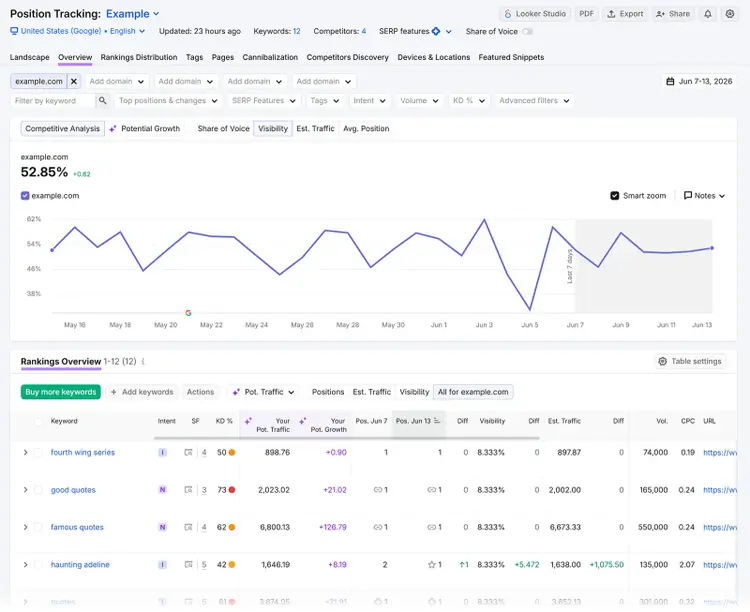The width and height of the screenshot is (750, 612).
Task: Click link icon in famous quotes Pos. Jun 13
Action: coord(431,527)
